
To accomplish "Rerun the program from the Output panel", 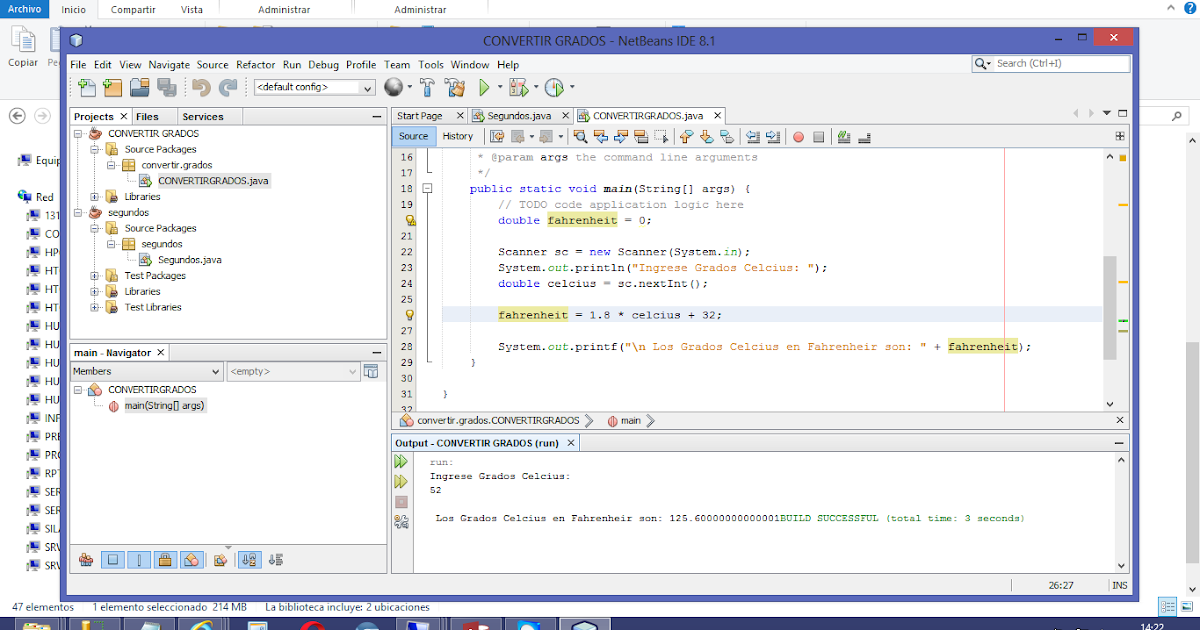I will pos(401,462).
